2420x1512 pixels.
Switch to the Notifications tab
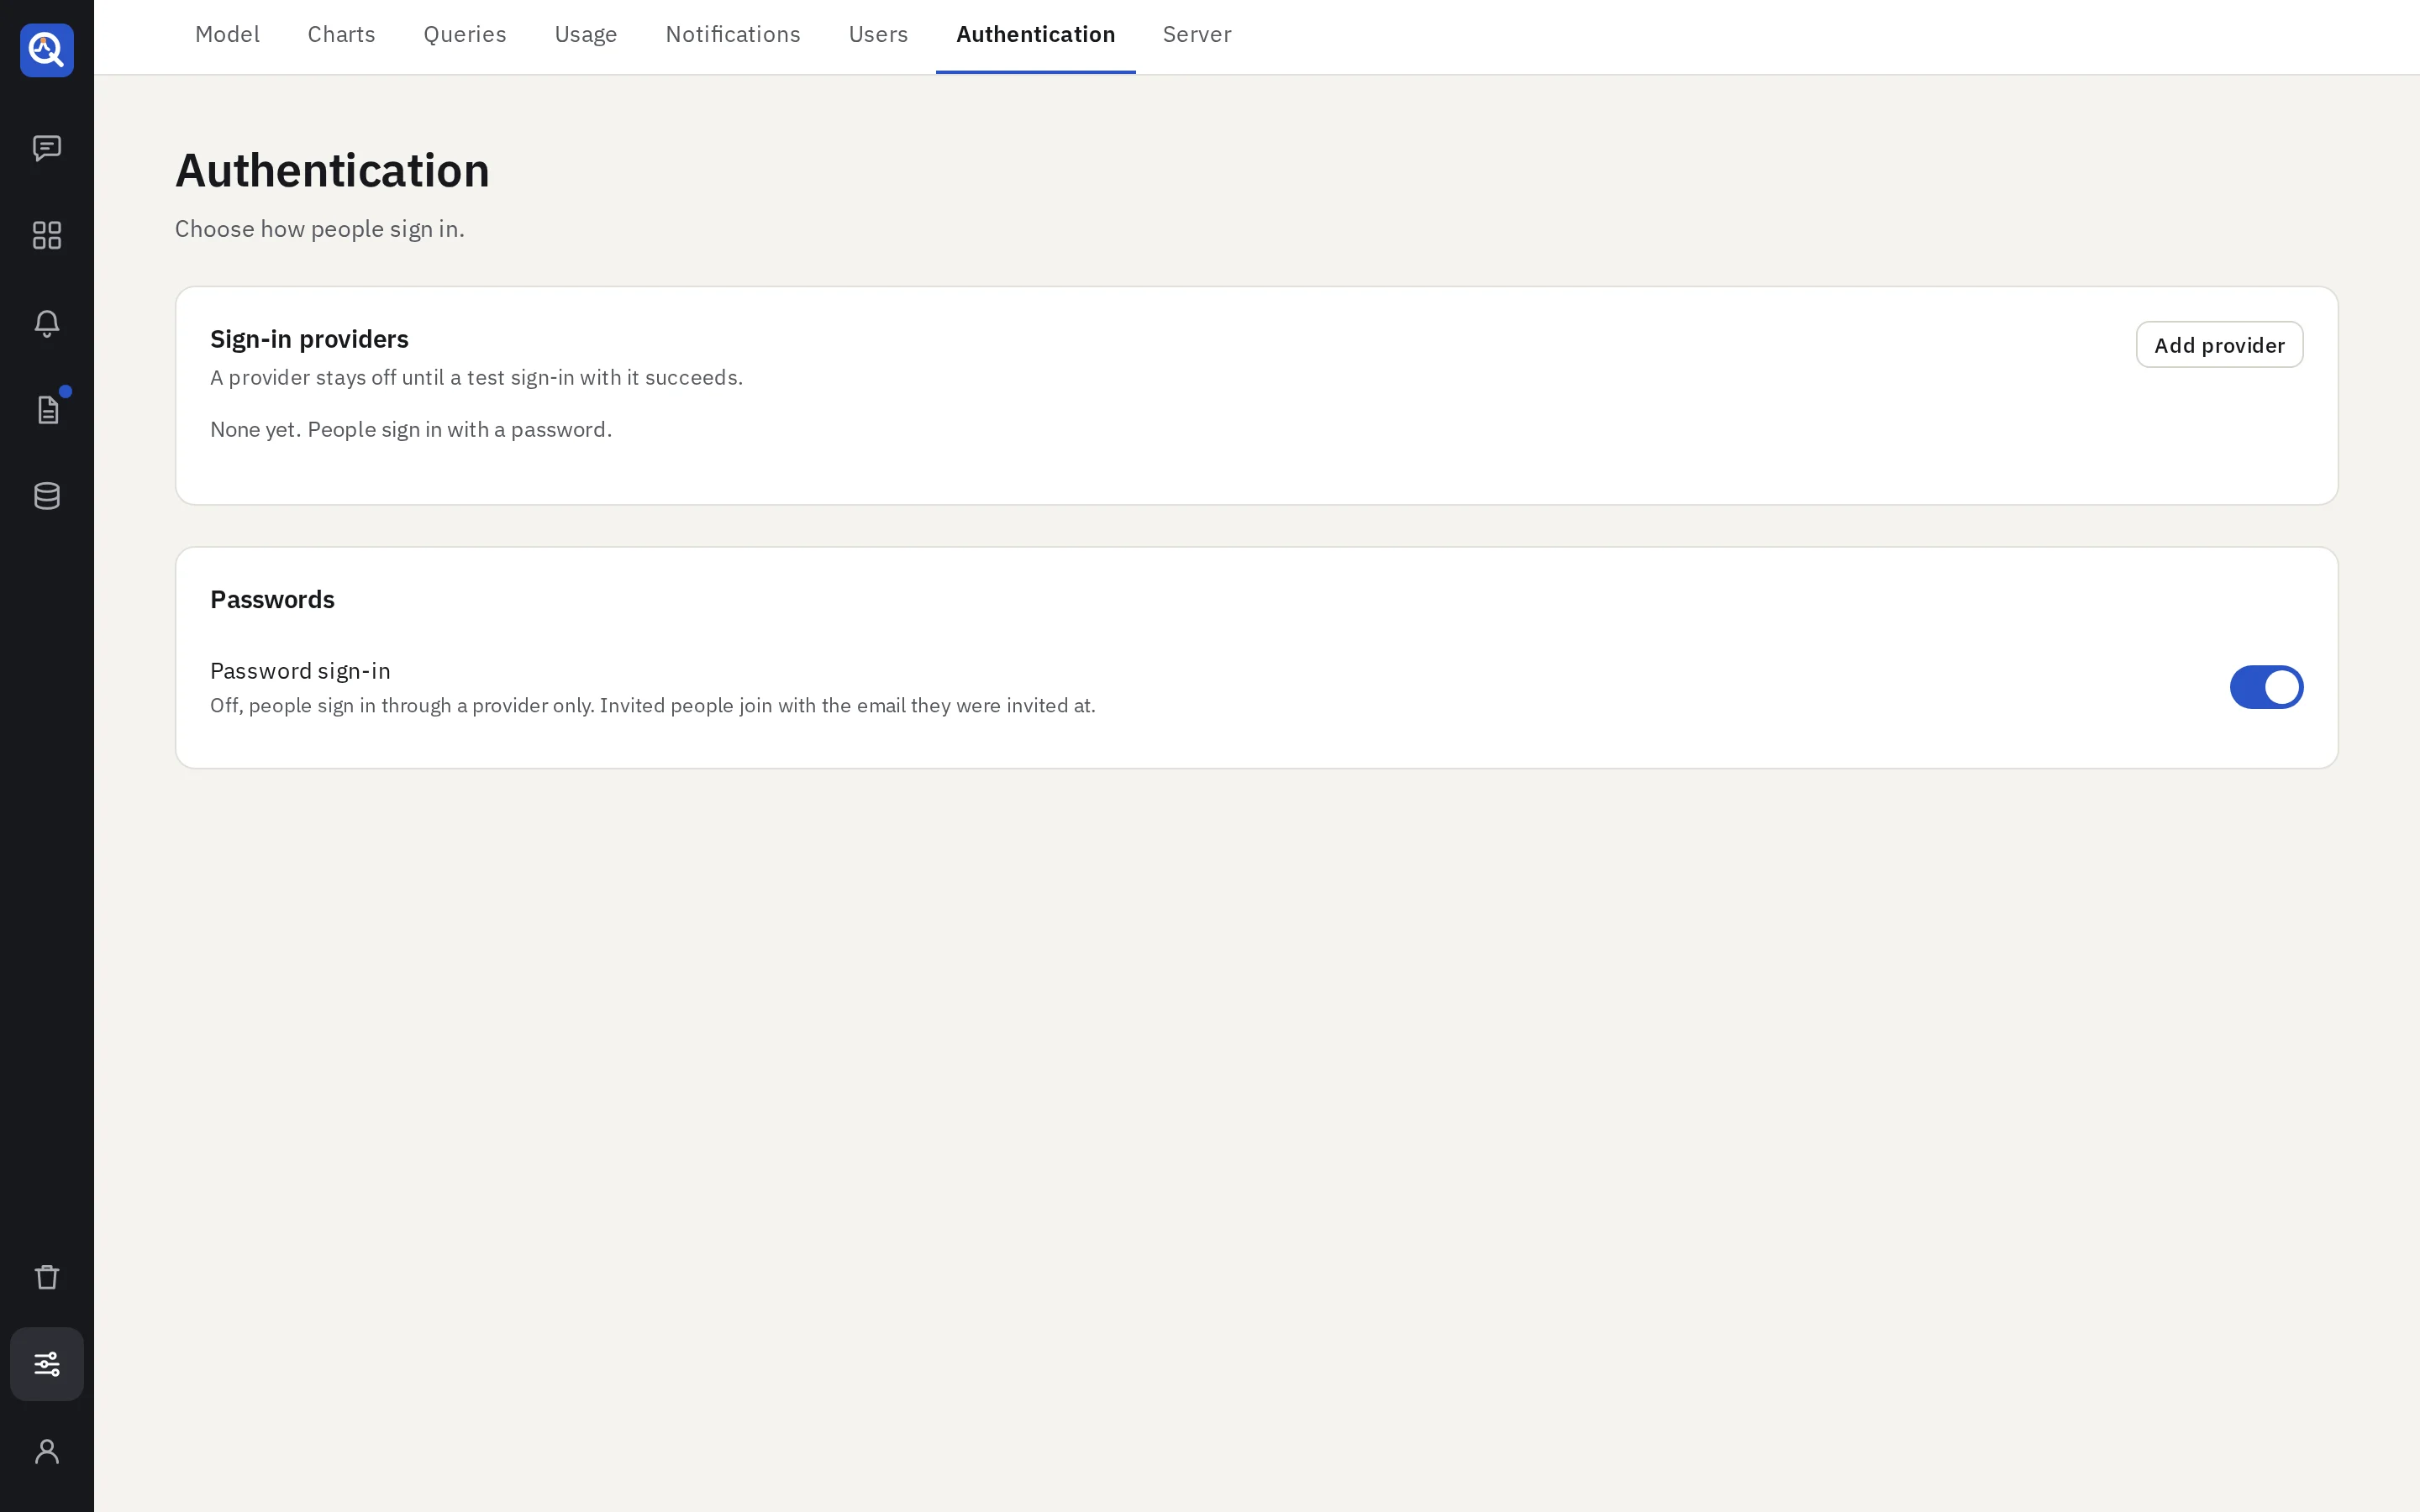tap(733, 35)
